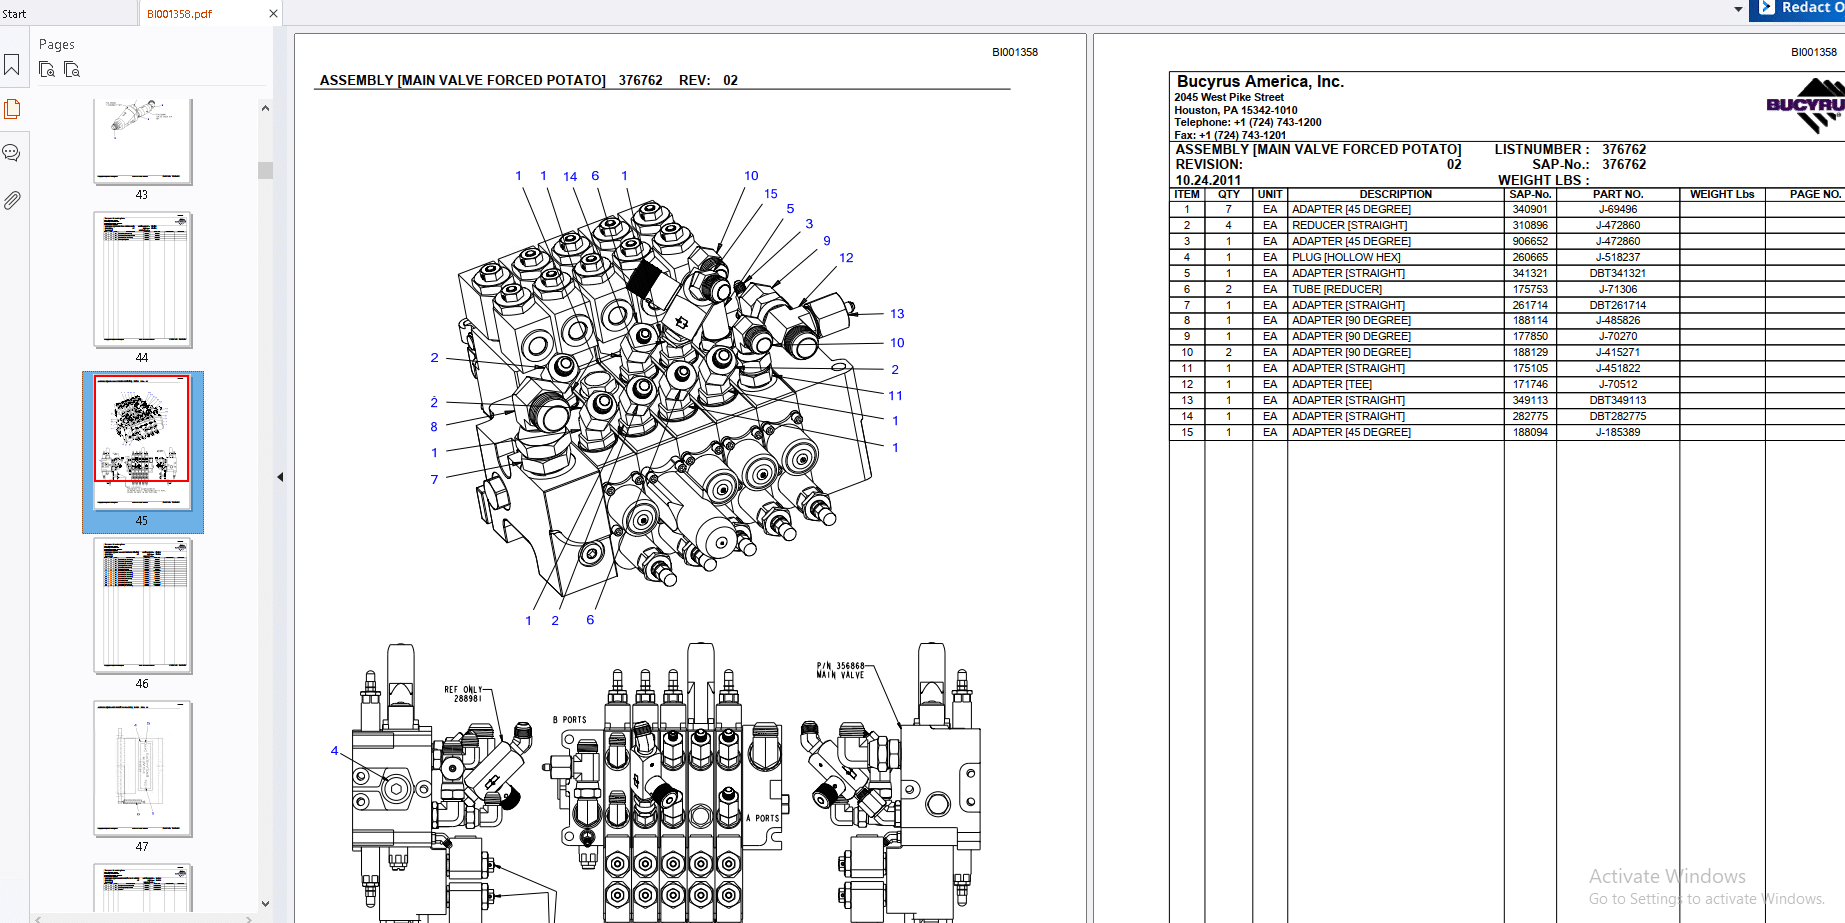The height and width of the screenshot is (923, 1845).
Task: Select the BI001358.pdf document tab
Action: (180, 14)
